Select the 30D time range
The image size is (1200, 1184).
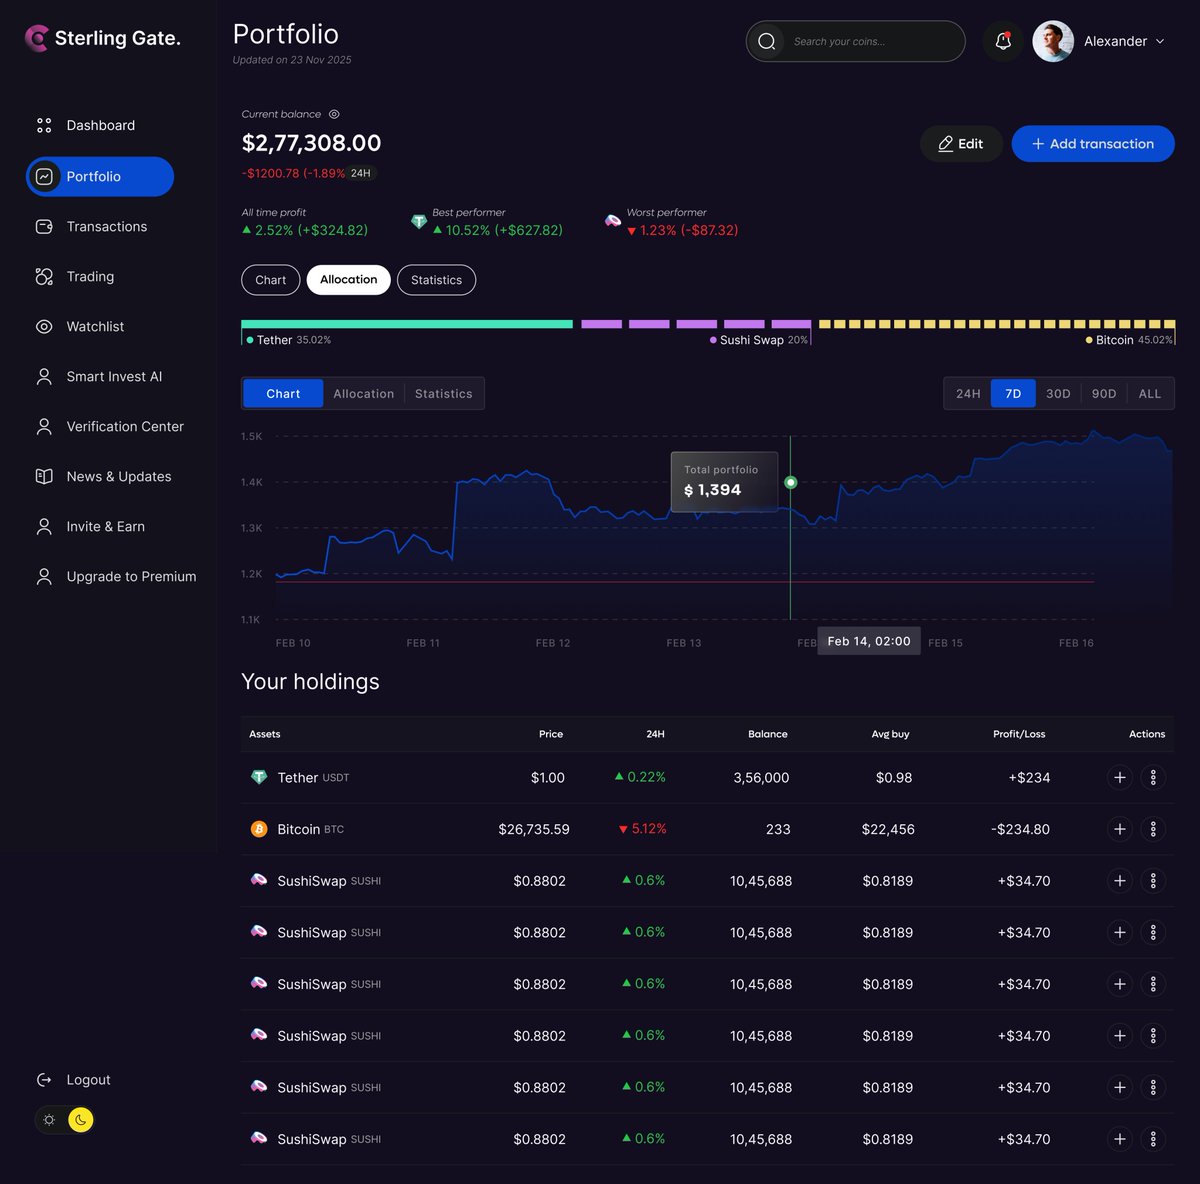click(1058, 394)
